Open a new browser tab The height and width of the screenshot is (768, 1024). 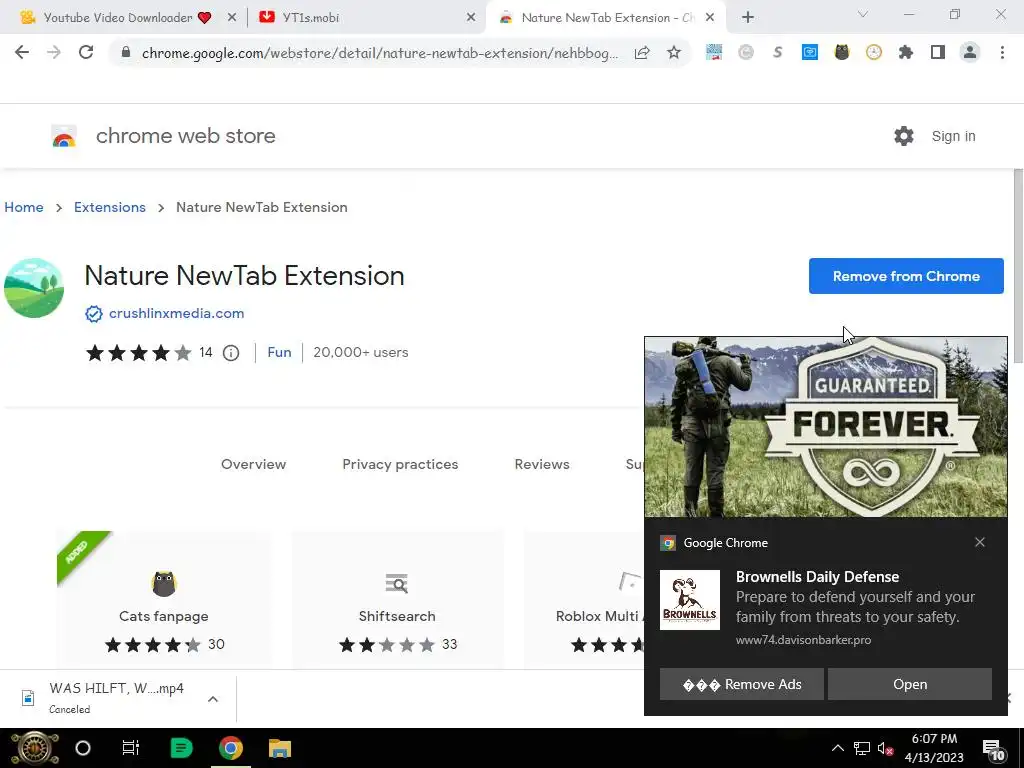748,18
